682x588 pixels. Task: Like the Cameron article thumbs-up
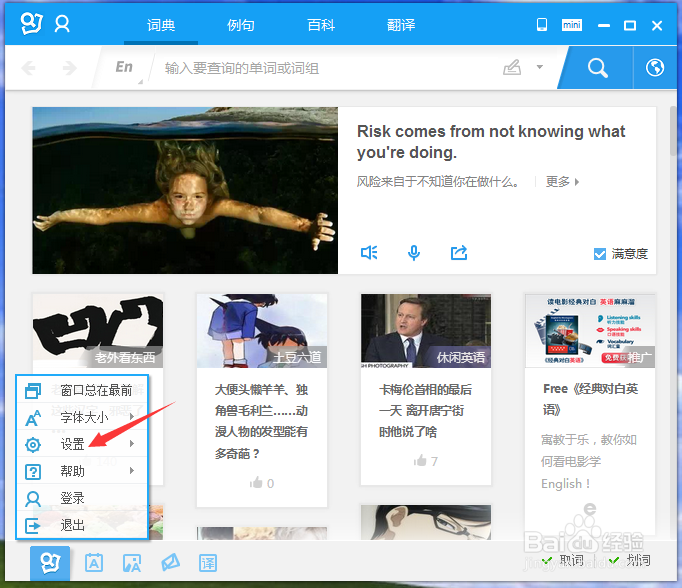pyautogui.click(x=420, y=460)
